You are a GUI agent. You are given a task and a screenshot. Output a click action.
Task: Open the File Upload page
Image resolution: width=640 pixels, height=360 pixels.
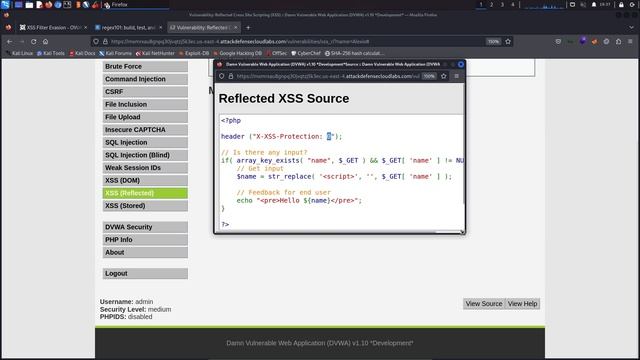[x=145, y=117]
